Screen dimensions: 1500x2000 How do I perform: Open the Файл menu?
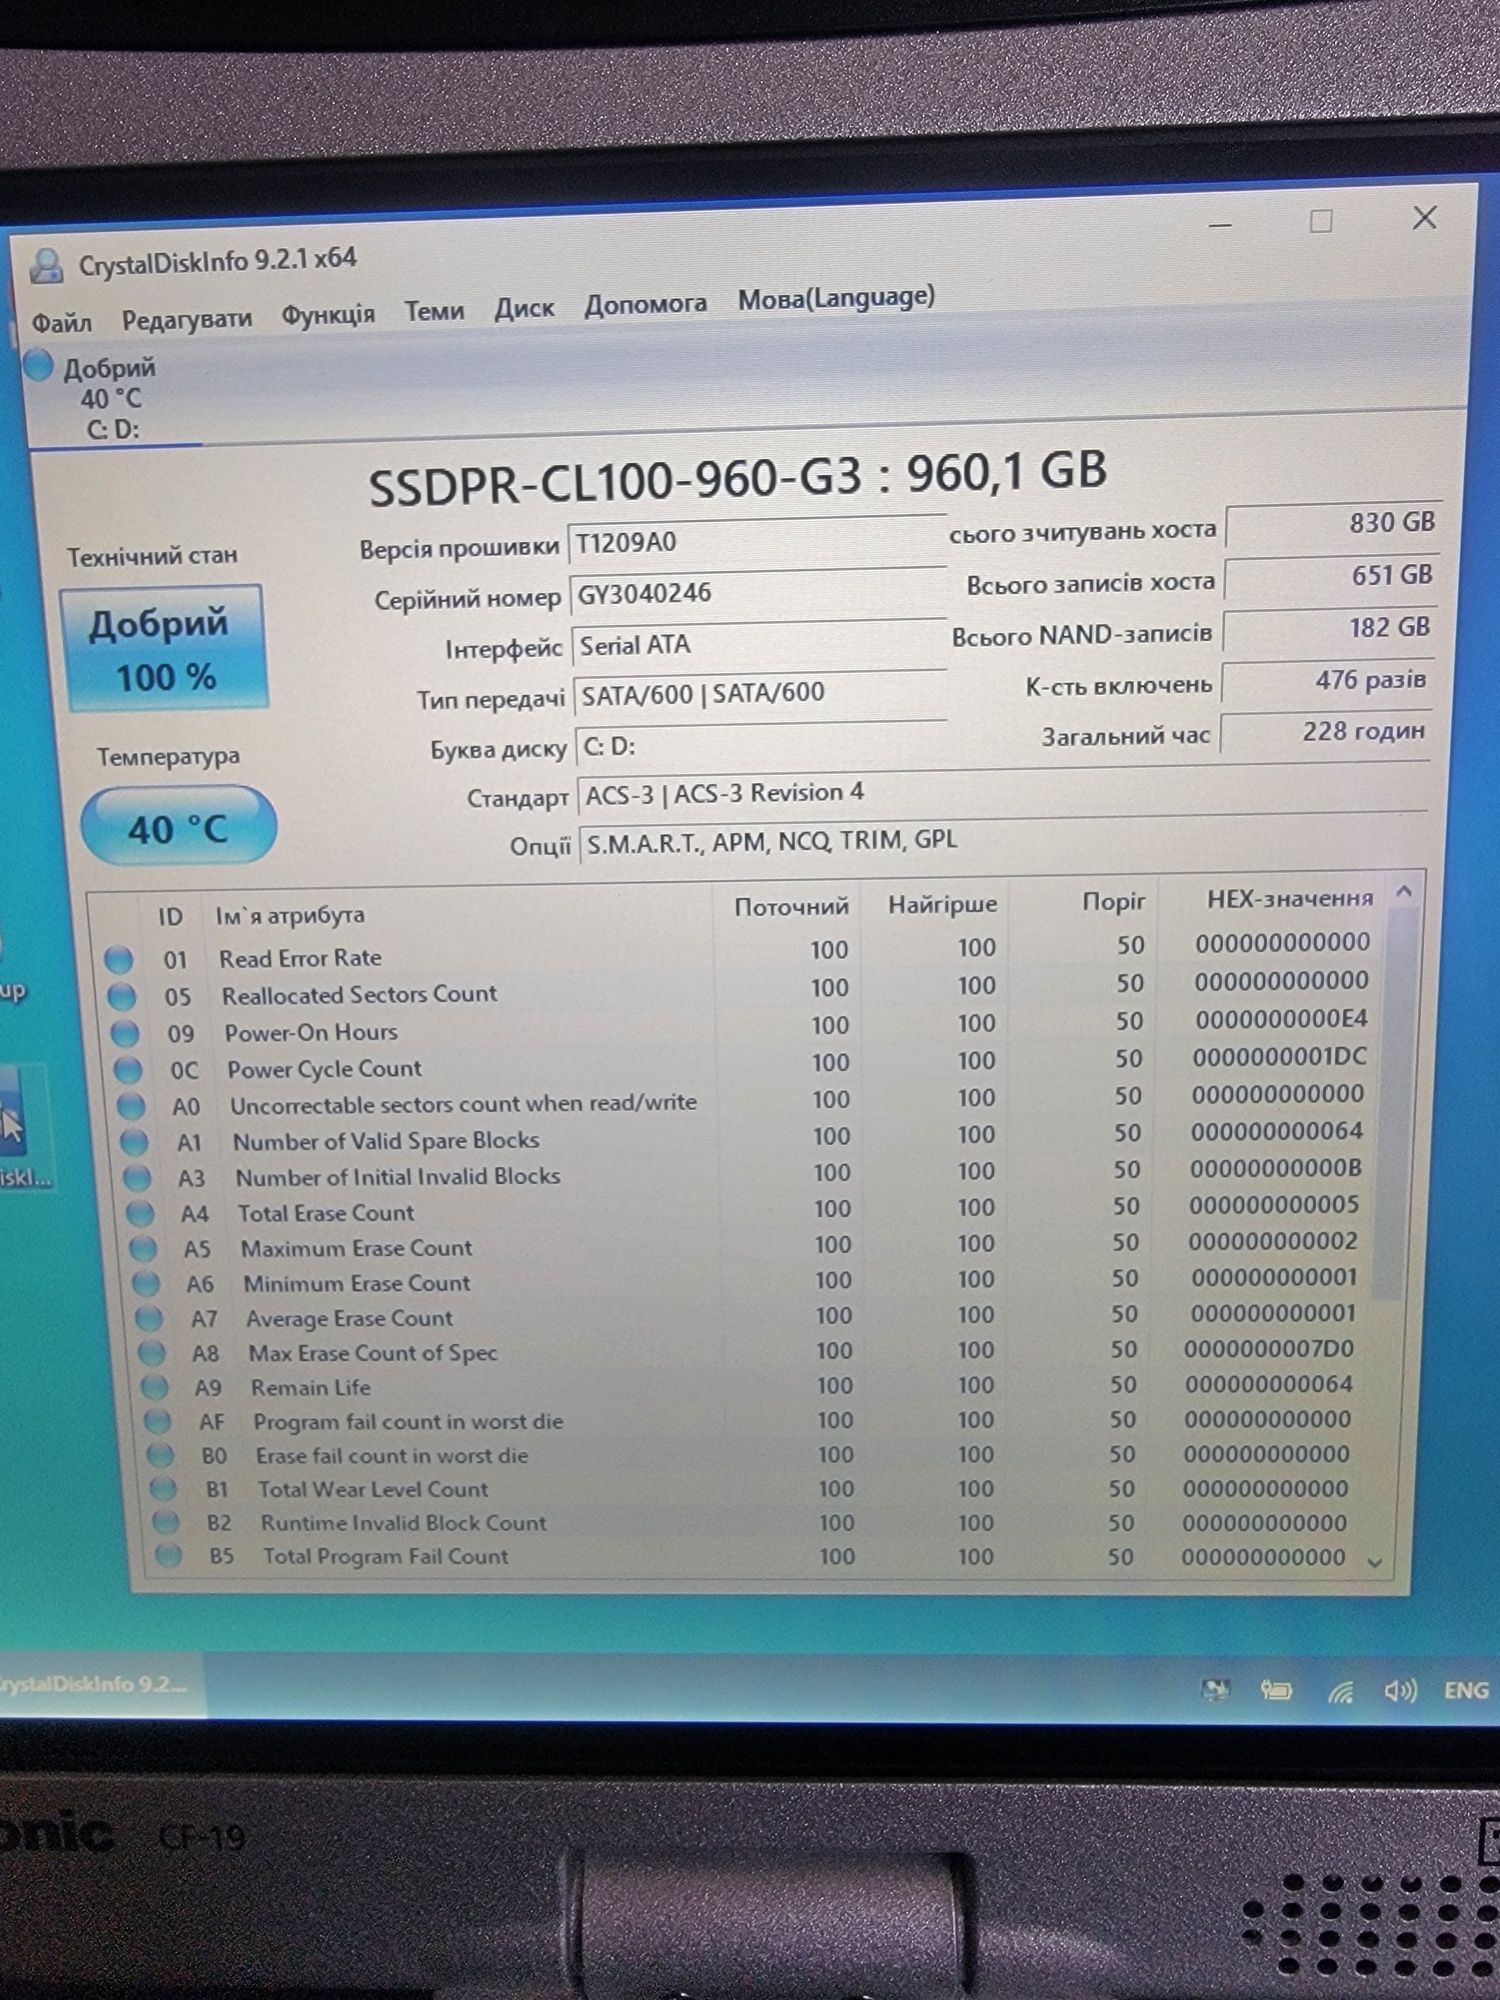tap(61, 322)
